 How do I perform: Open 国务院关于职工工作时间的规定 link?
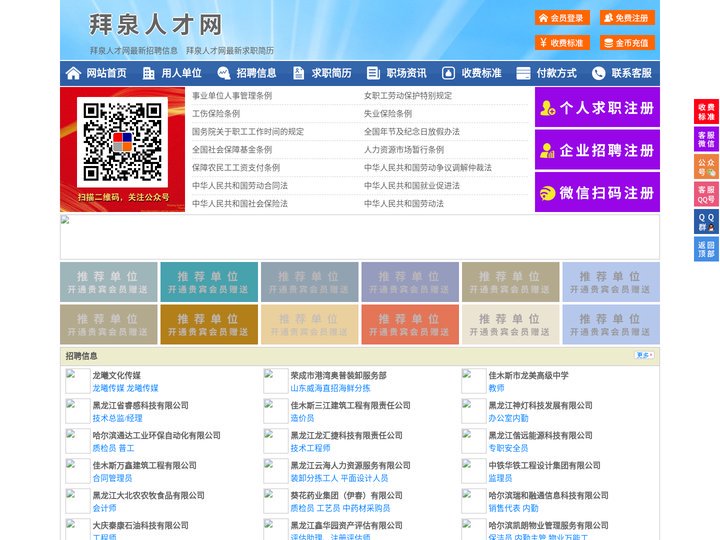coord(248,131)
